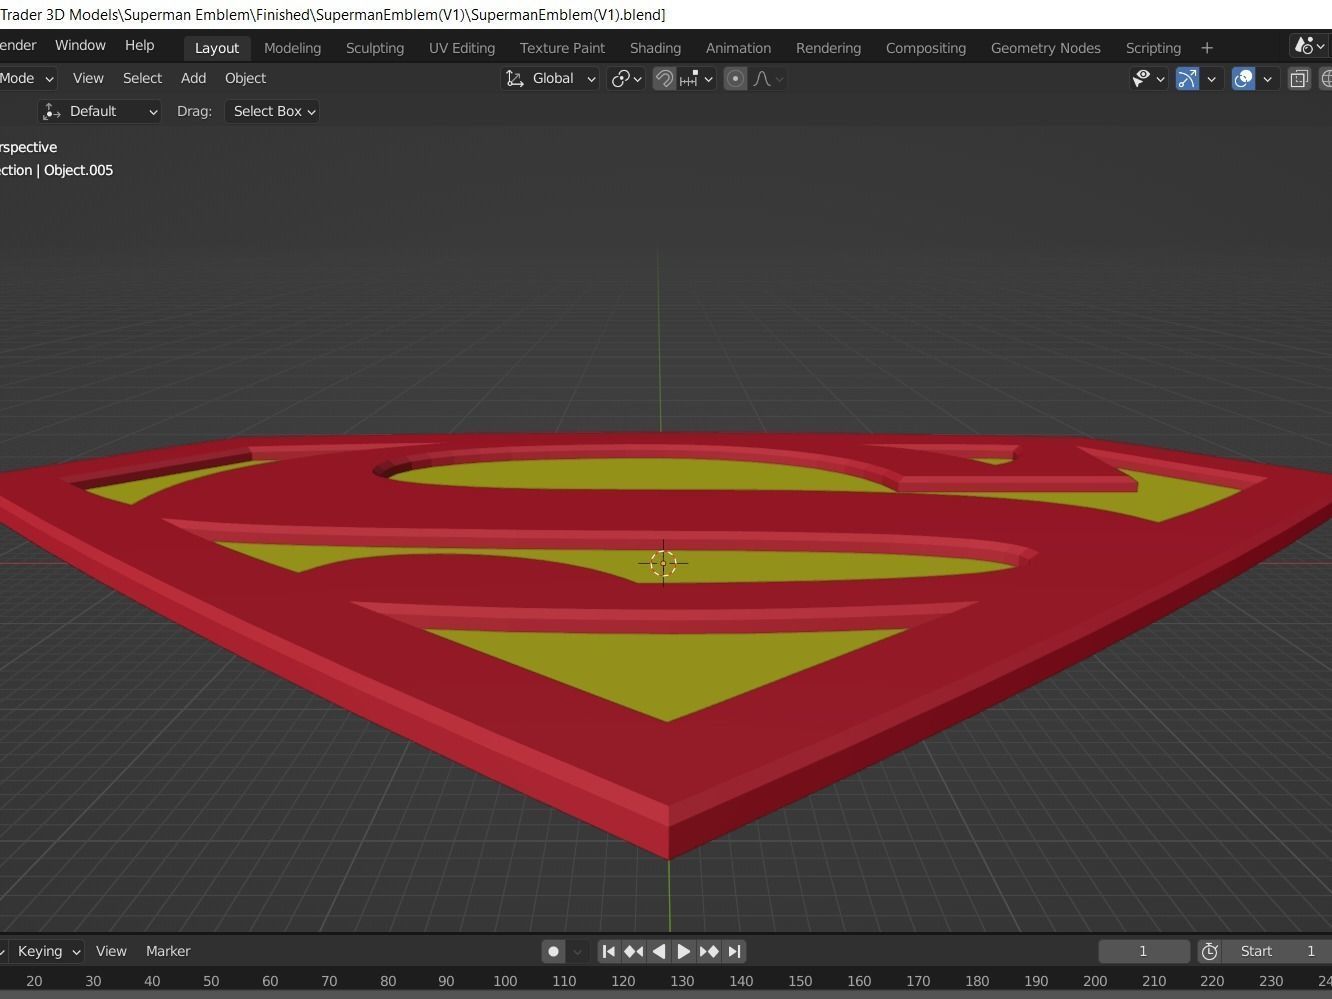Open Default orientation dropdown
Viewport: 1332px width, 999px height.
tap(99, 111)
